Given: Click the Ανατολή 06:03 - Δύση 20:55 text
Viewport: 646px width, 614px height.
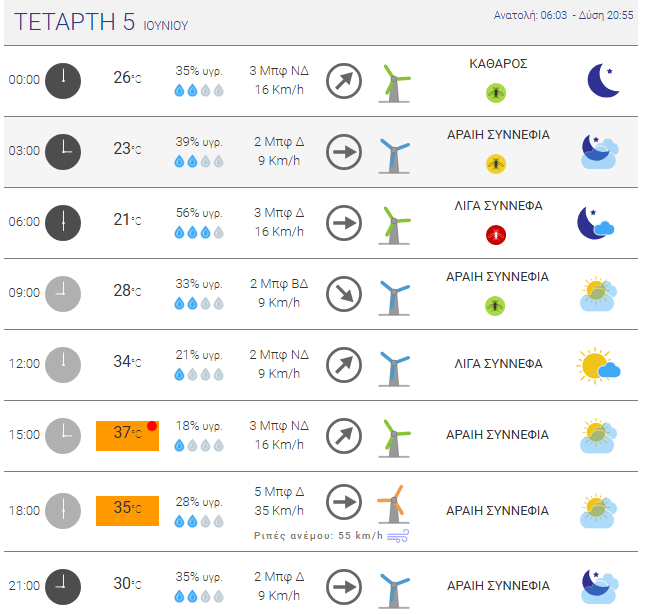Looking at the screenshot, I should 563,15.
